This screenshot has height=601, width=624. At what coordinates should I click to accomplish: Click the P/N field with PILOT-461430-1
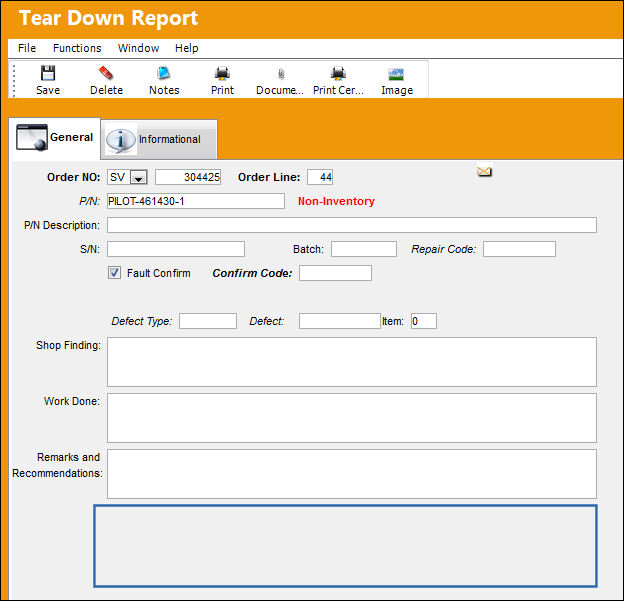pyautogui.click(x=196, y=201)
